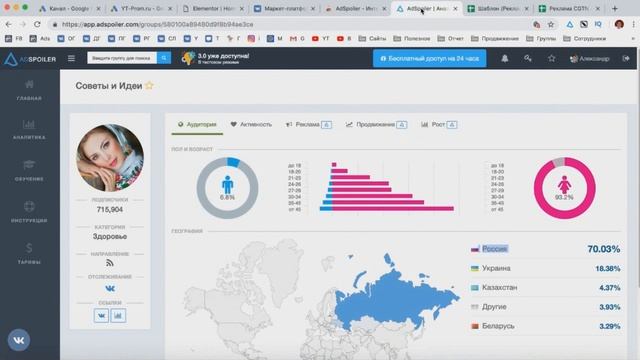This screenshot has width=640, height=360.
Task: Click the Бесплатный доступ на 24 часа button
Action: tap(429, 58)
